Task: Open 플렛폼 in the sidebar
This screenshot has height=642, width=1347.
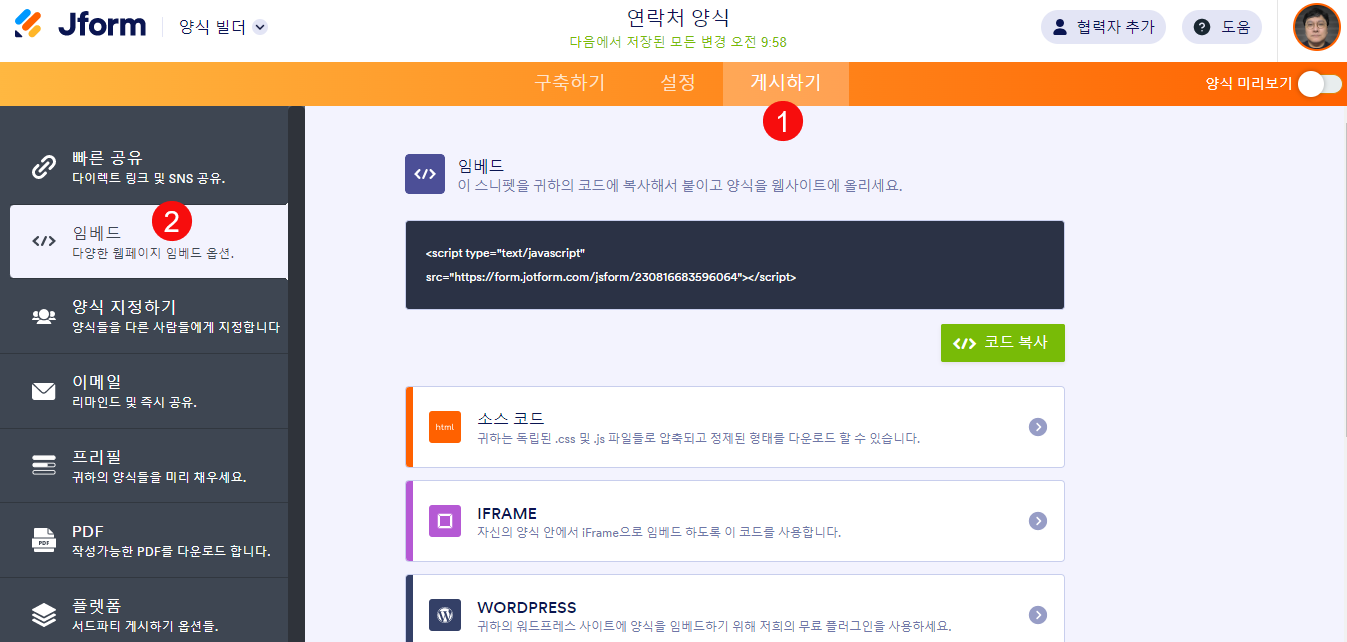Action: pyautogui.click(x=144, y=610)
